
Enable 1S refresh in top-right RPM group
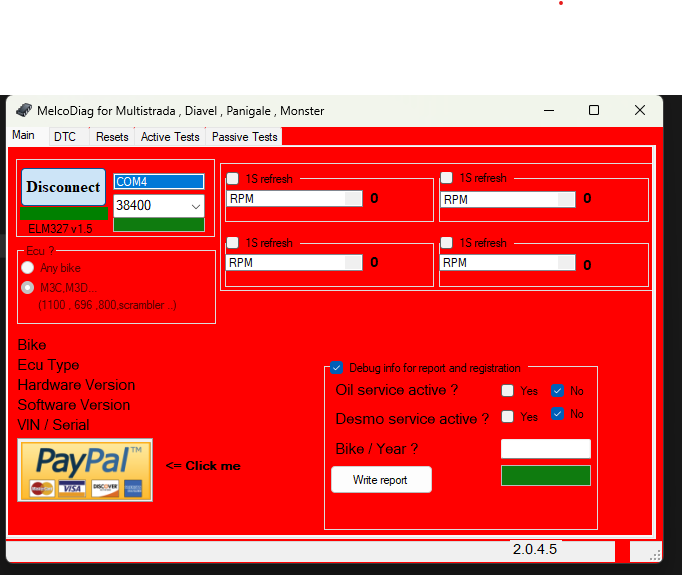coord(447,177)
